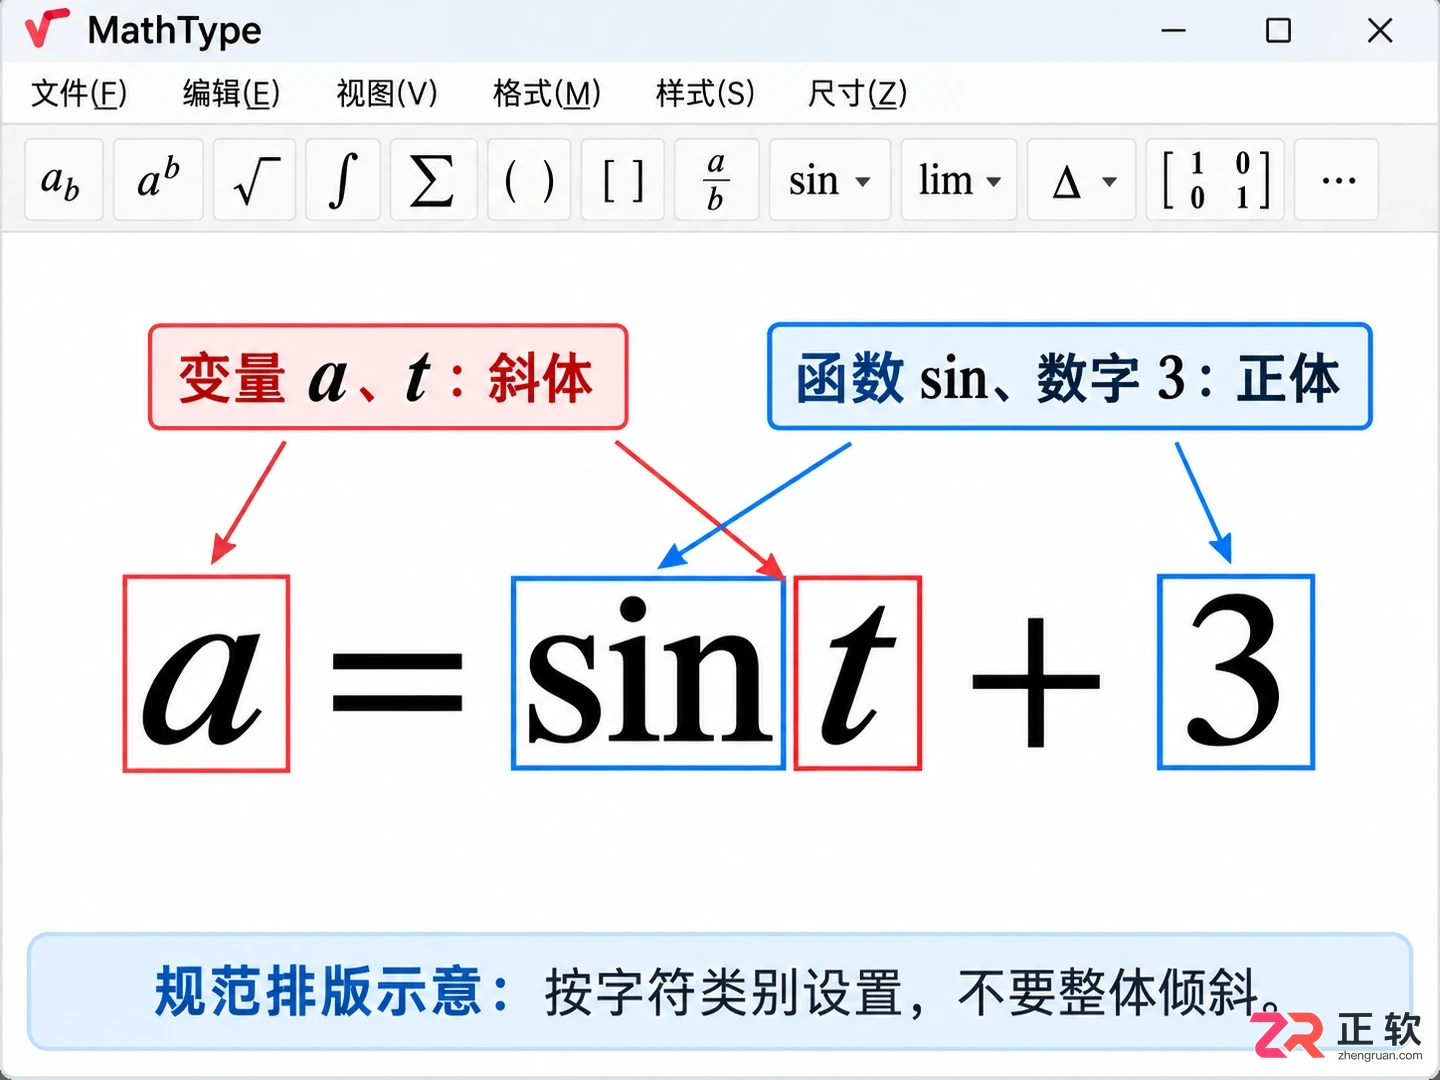1440x1080 pixels.
Task: Open the 尺寸(Z) menu
Action: coord(857,93)
